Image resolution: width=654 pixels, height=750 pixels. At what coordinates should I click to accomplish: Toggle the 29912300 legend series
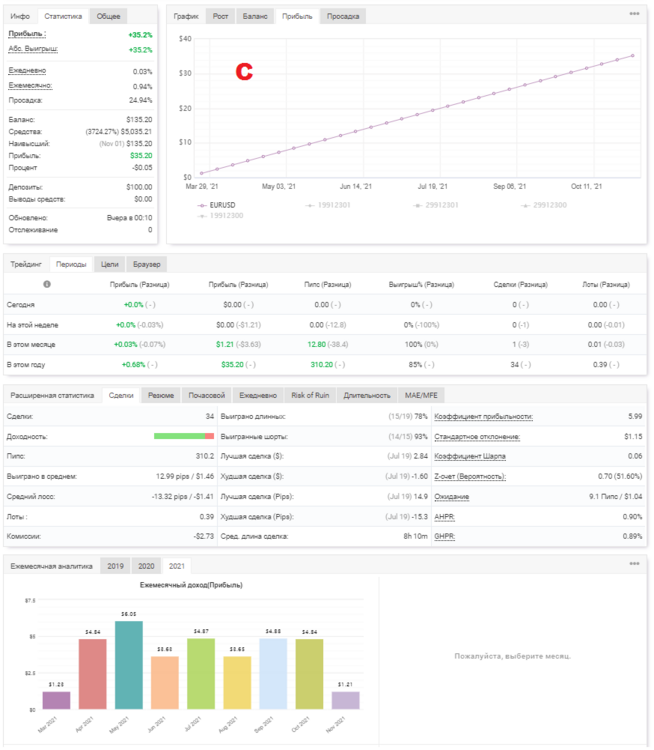(x=544, y=205)
